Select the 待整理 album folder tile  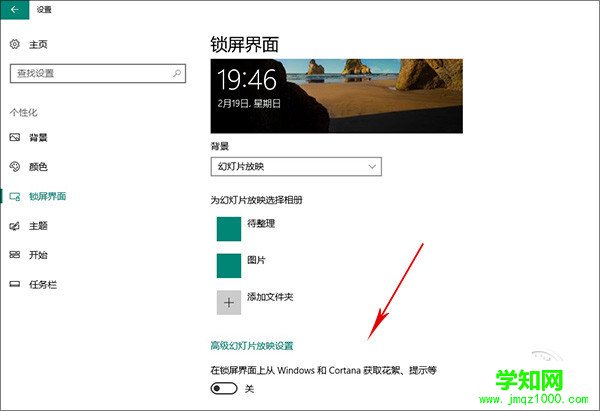(x=229, y=229)
